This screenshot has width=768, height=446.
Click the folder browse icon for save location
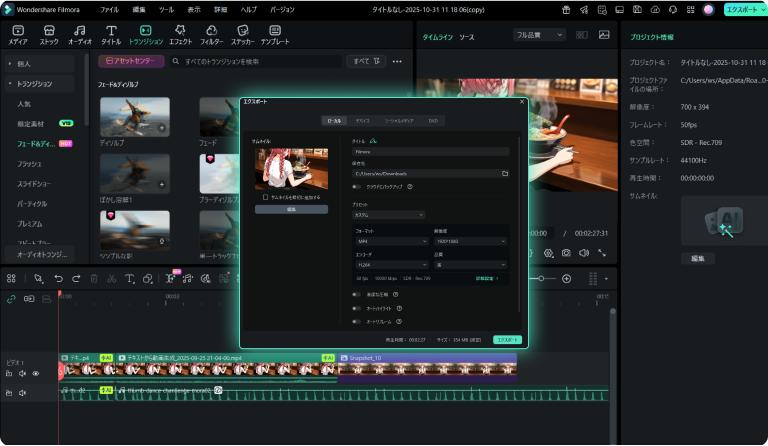coord(505,173)
